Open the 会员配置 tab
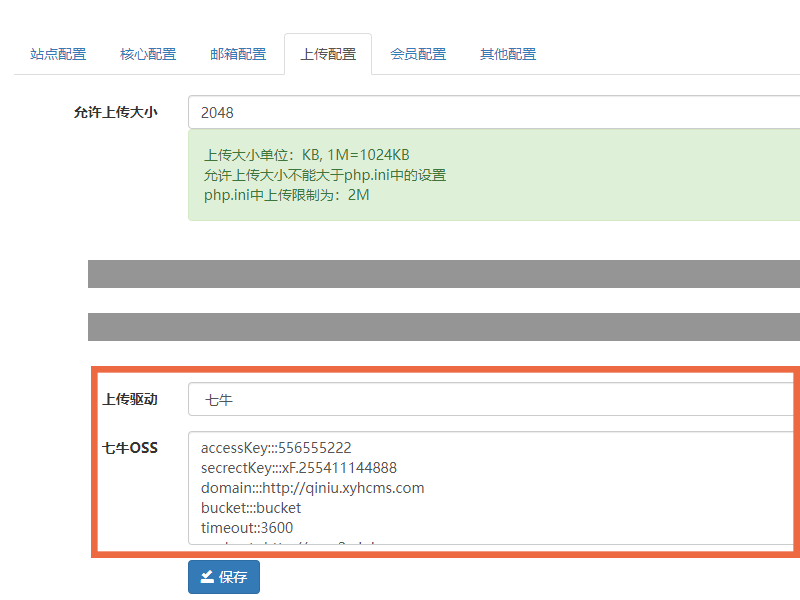The width and height of the screenshot is (800, 600). click(x=418, y=54)
